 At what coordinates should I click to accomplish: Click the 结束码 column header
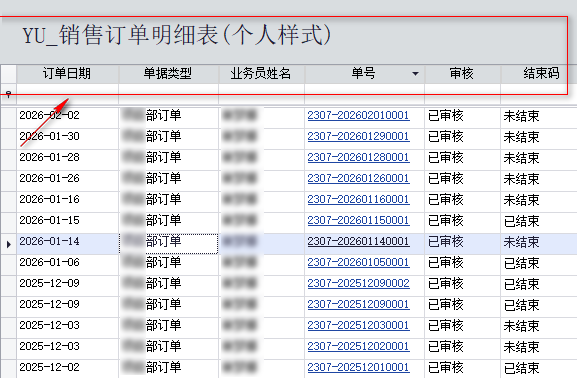click(541, 74)
